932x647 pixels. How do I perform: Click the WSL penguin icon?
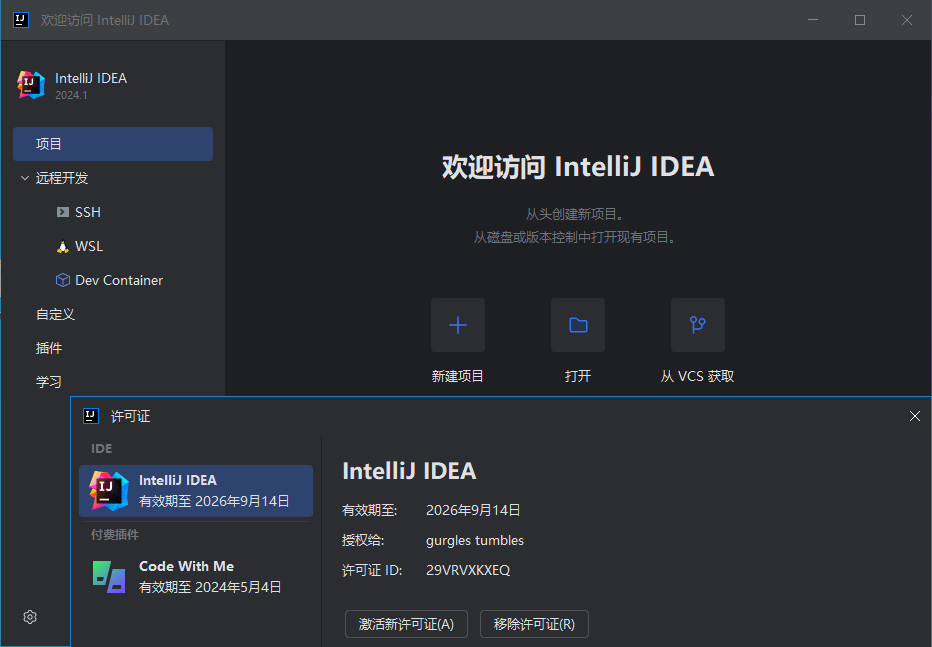(x=63, y=246)
